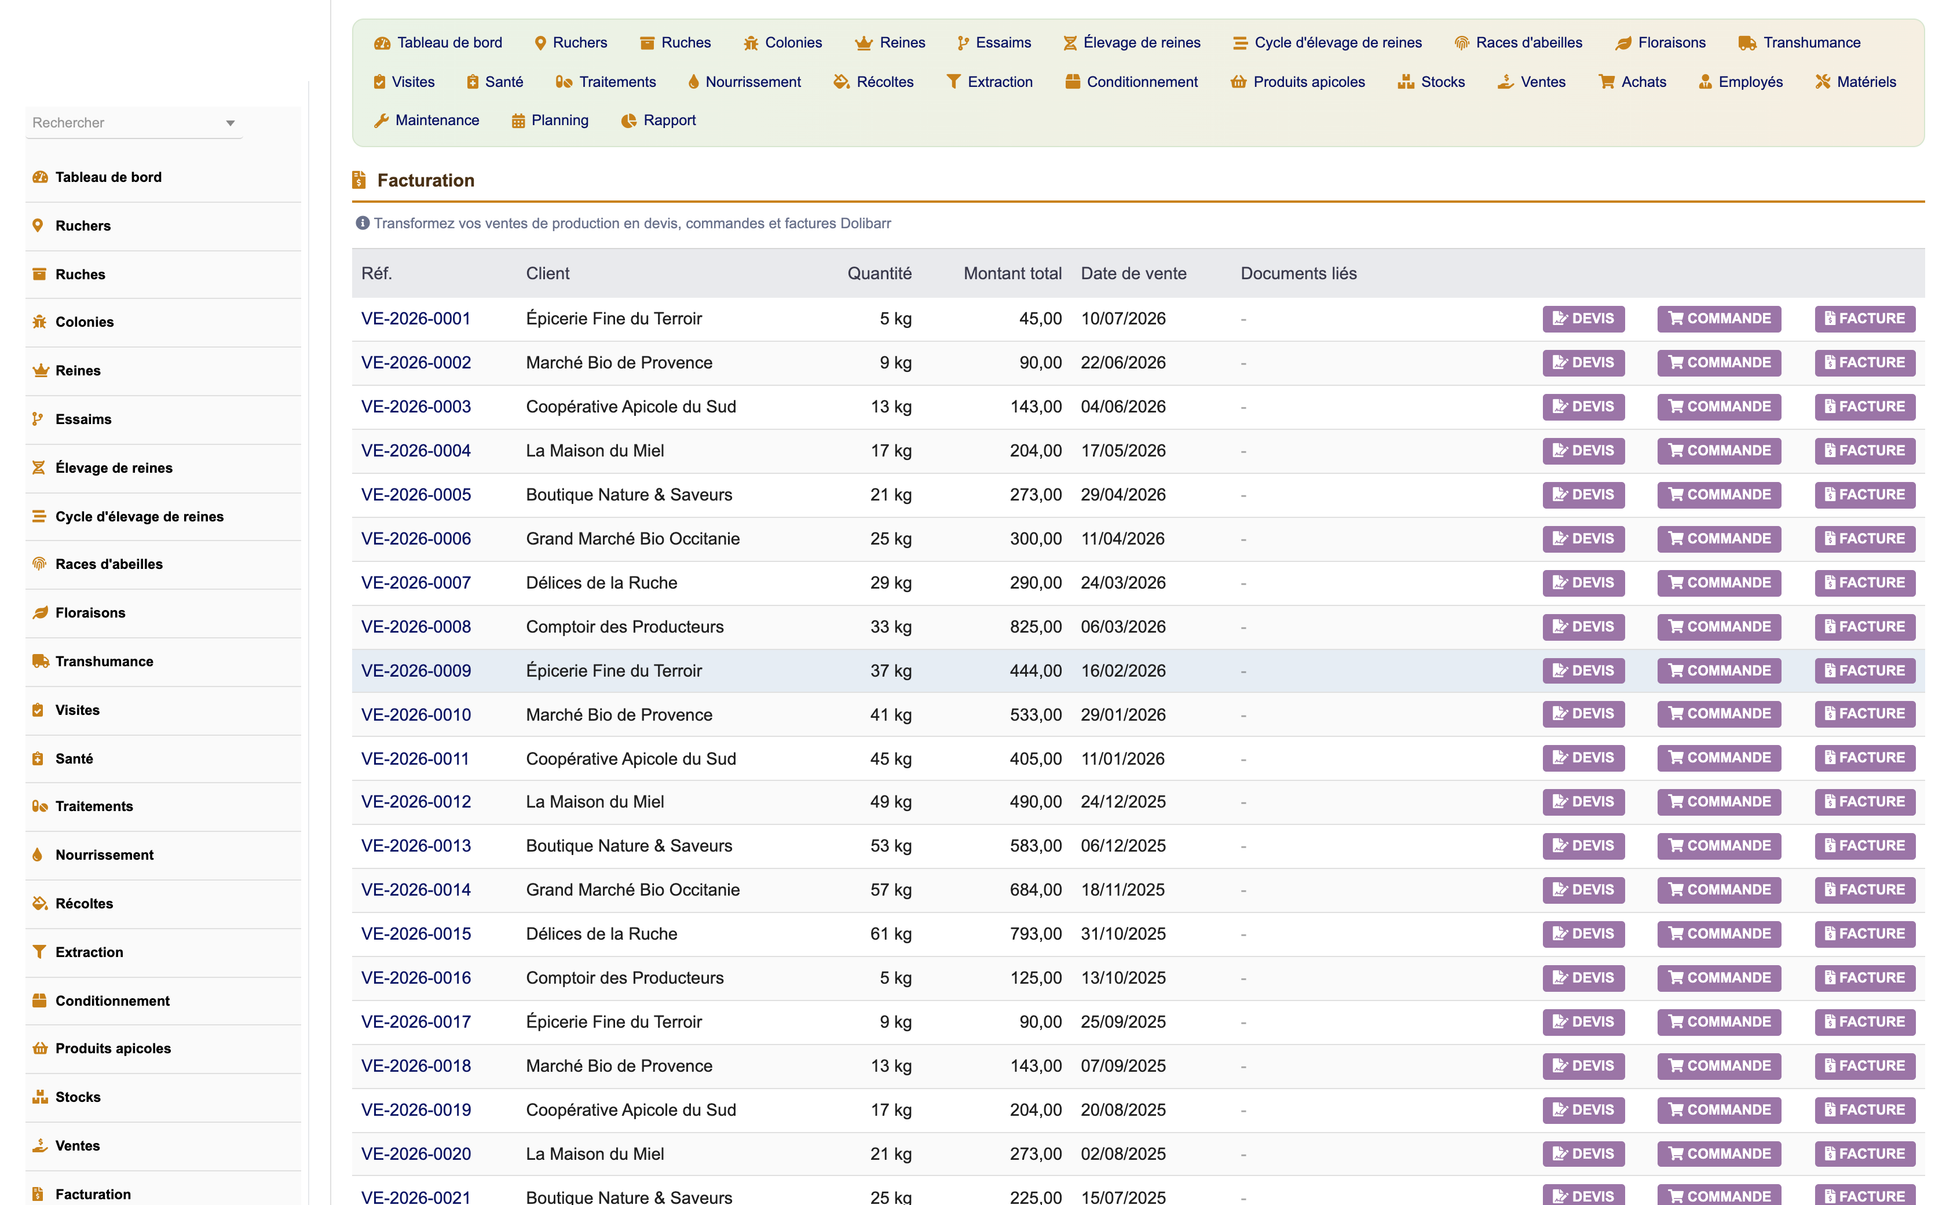Create Commande for VE-2026-0018
The width and height of the screenshot is (1946, 1205).
[x=1719, y=1066]
